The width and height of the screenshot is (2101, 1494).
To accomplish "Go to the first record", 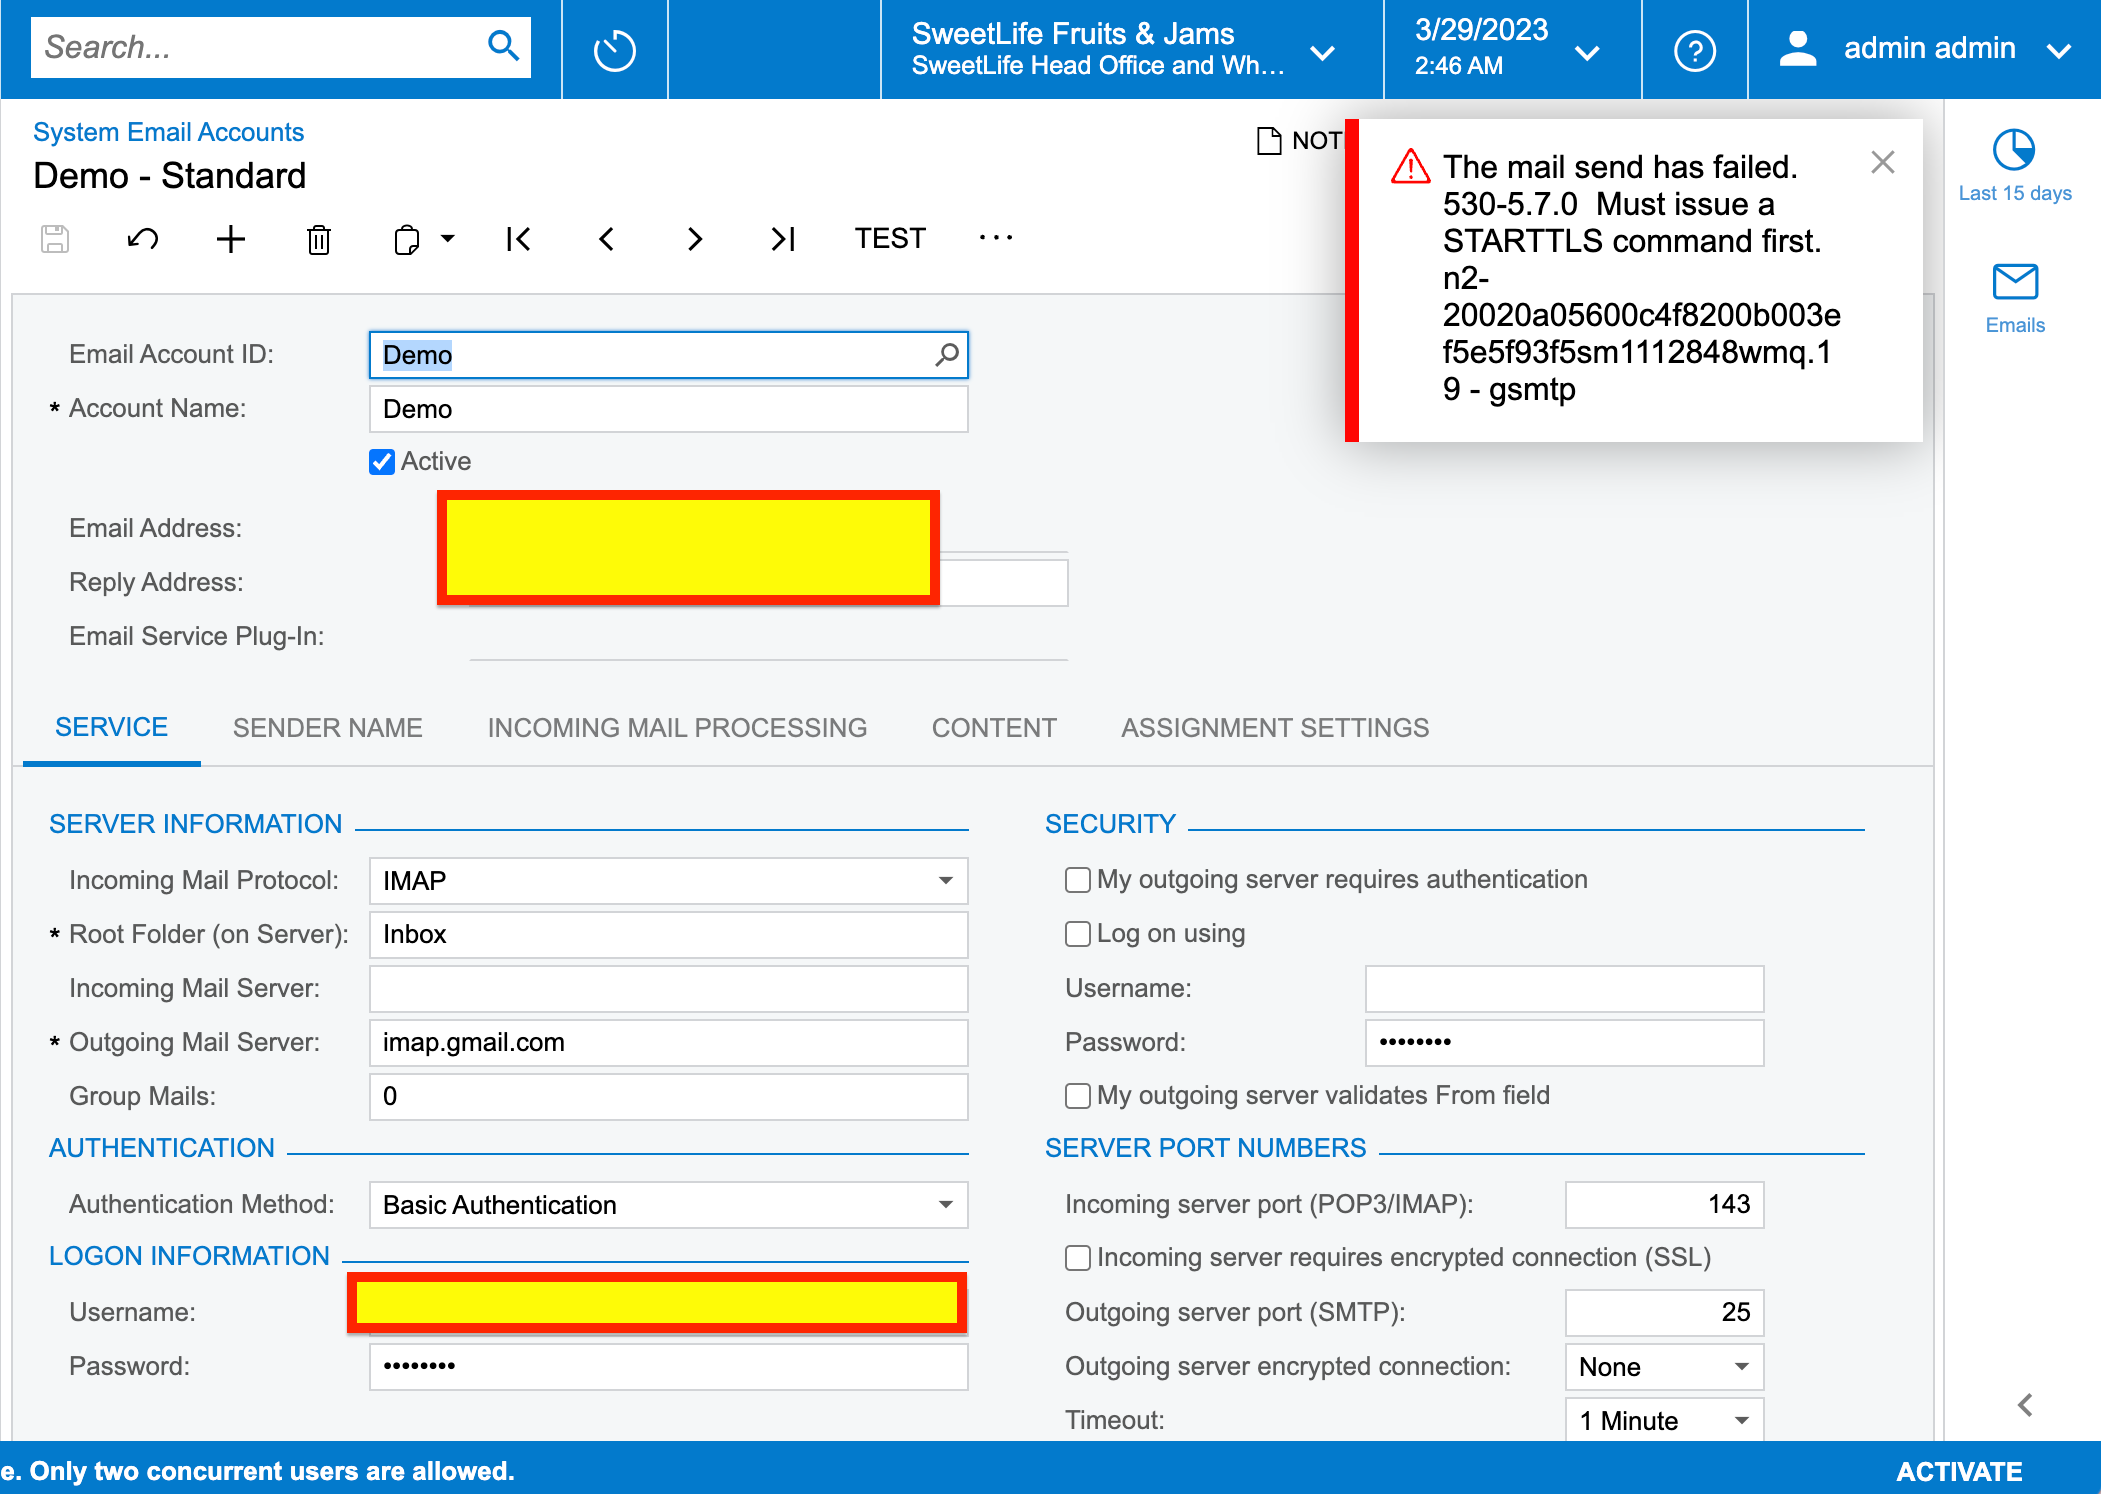I will (x=518, y=239).
